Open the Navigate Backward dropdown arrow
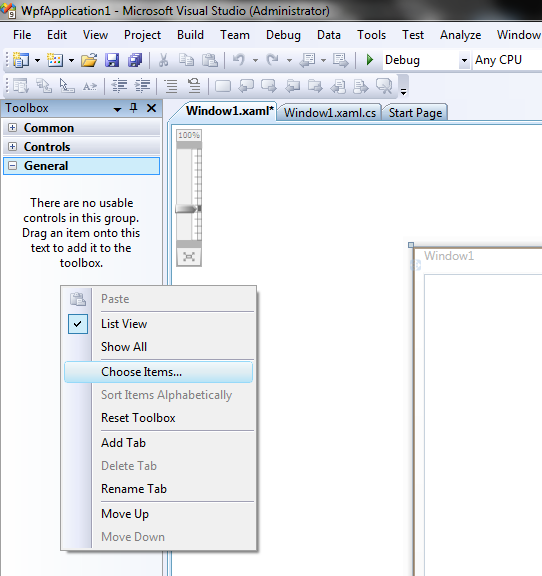542x576 pixels. [323, 61]
